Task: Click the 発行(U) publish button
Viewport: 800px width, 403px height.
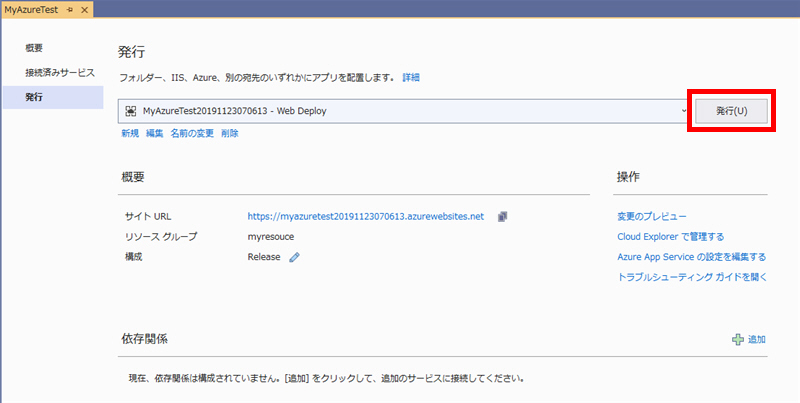Action: [x=731, y=111]
